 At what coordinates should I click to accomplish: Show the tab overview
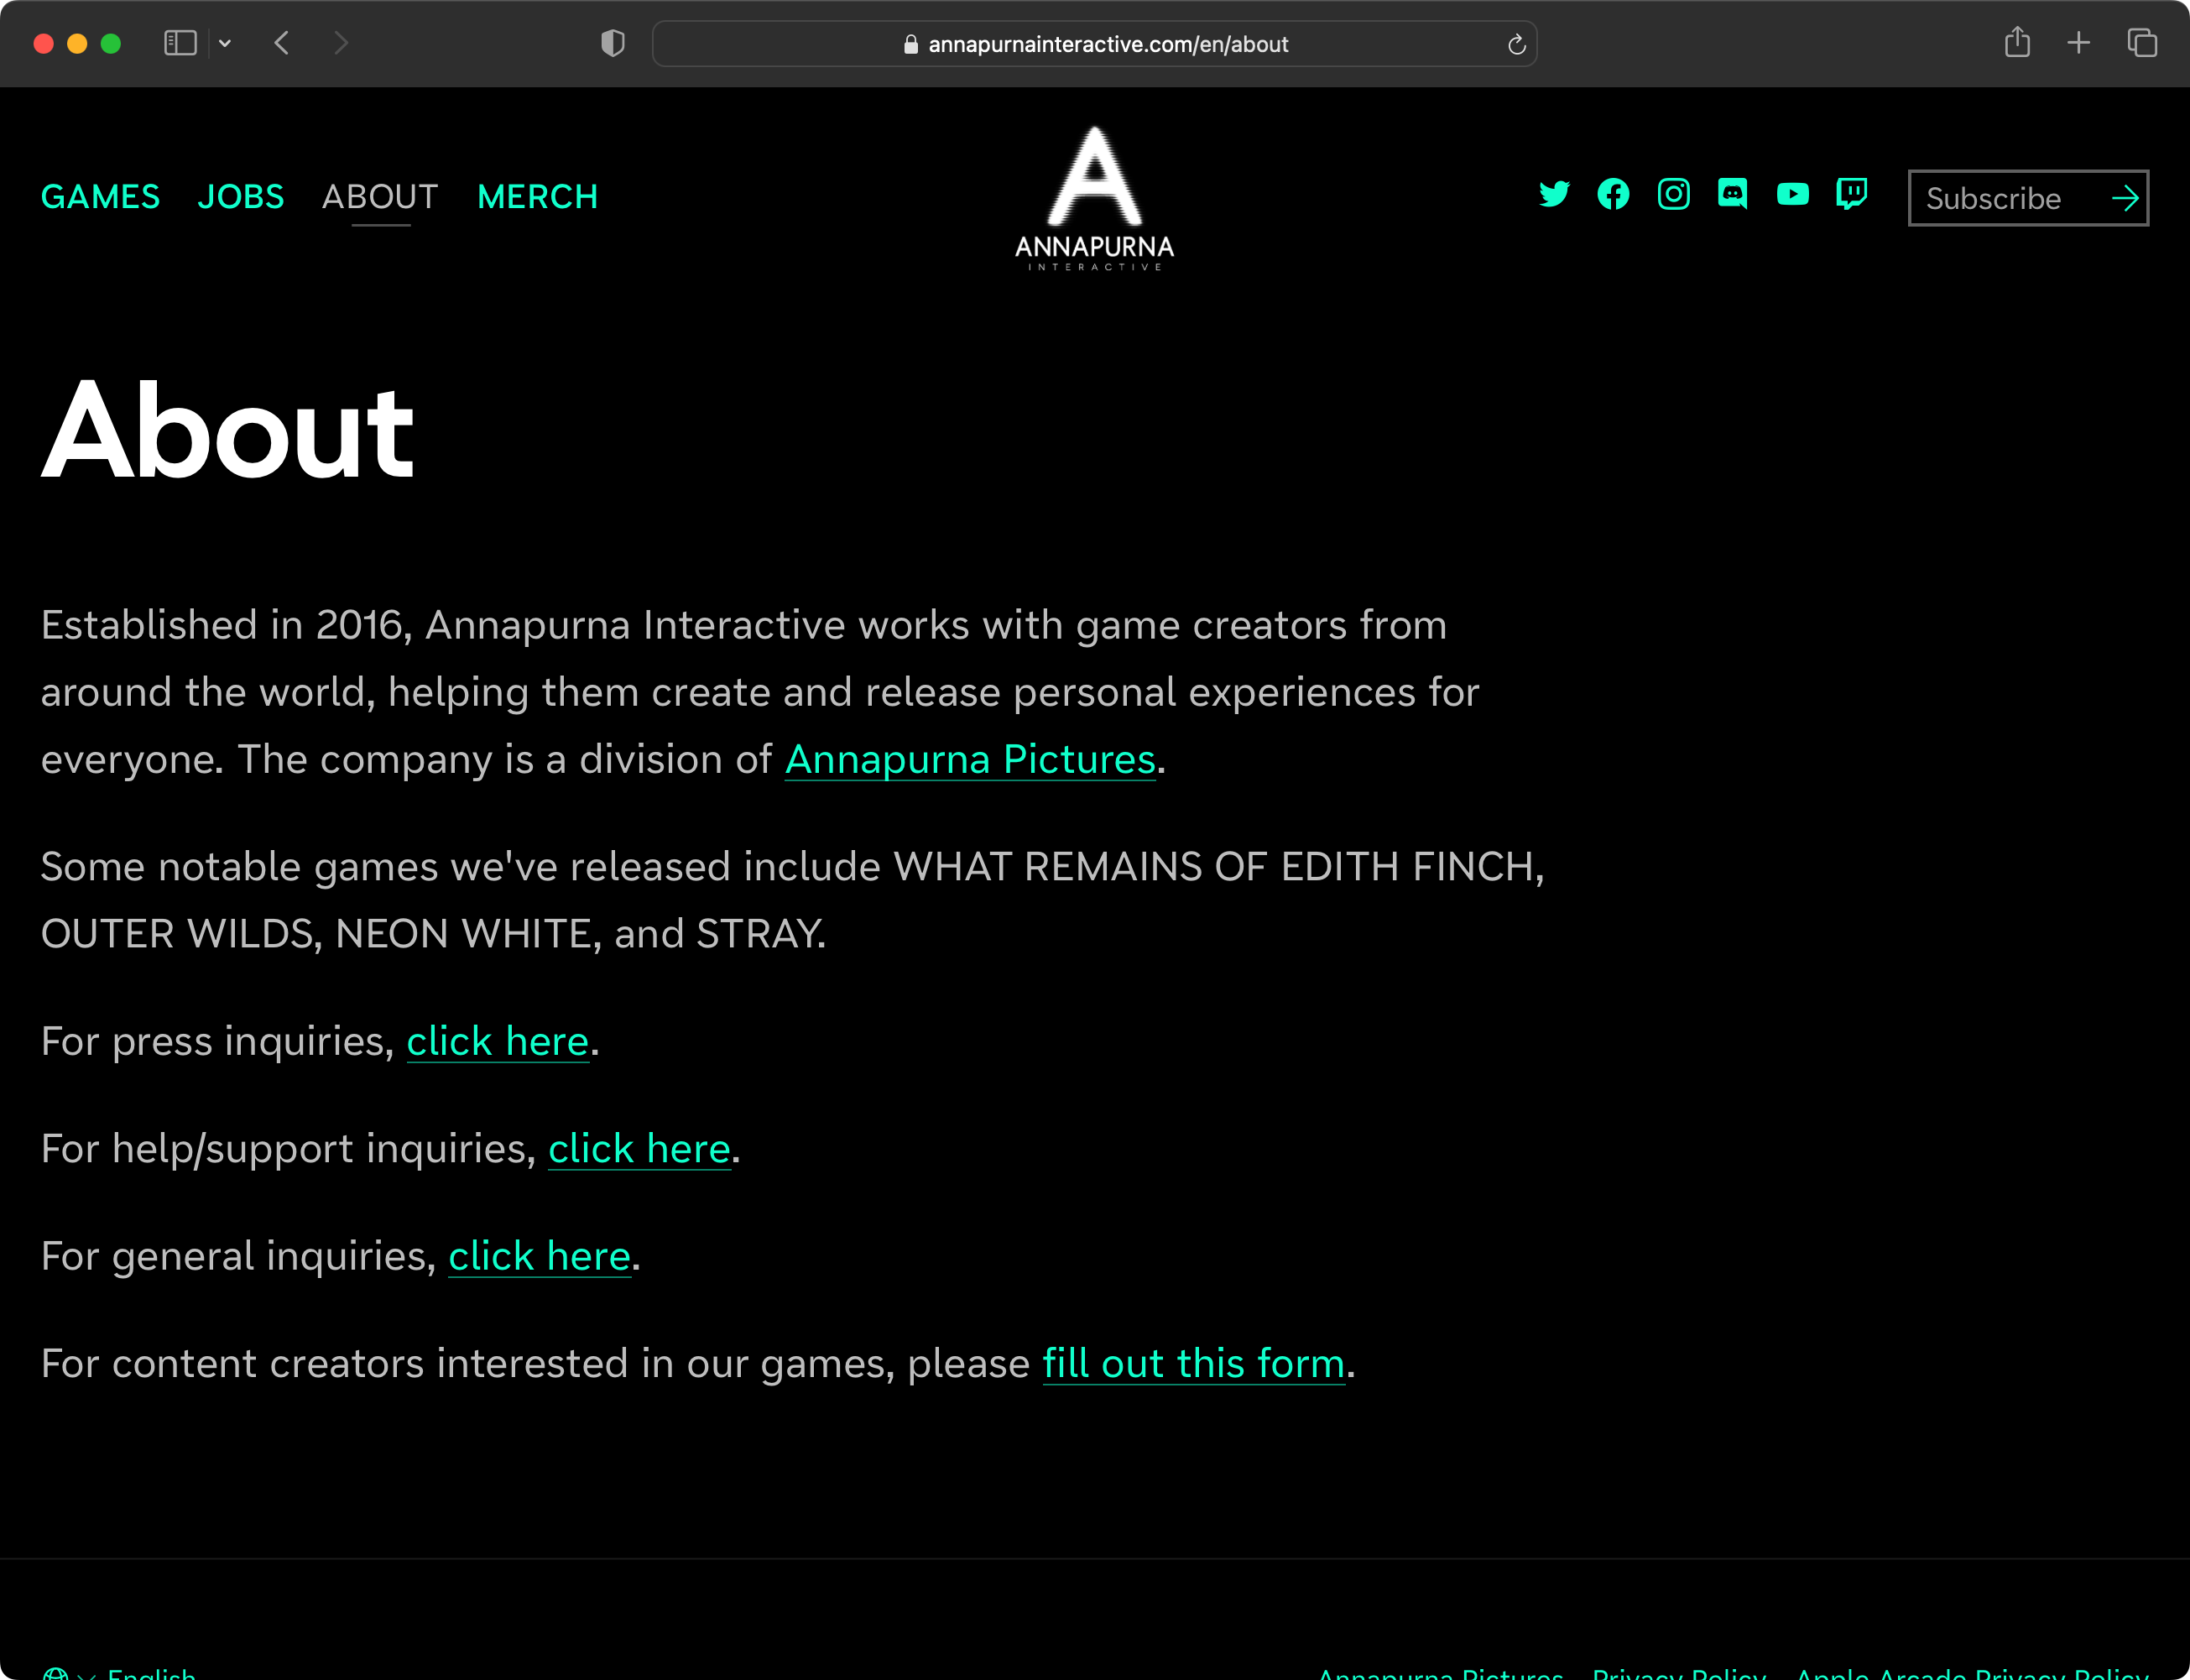coord(2141,43)
